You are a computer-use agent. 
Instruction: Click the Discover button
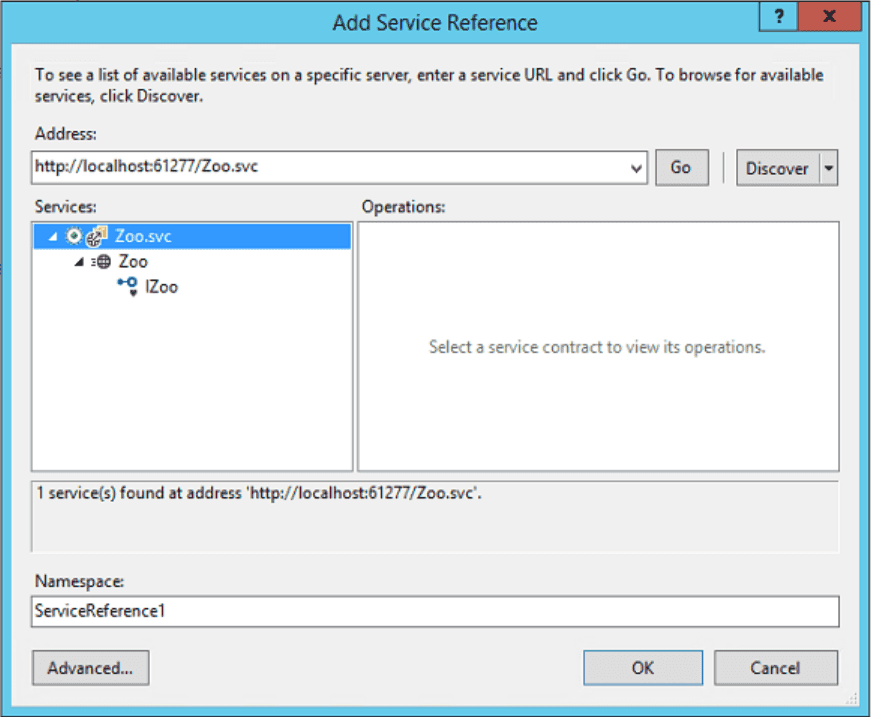[778, 168]
